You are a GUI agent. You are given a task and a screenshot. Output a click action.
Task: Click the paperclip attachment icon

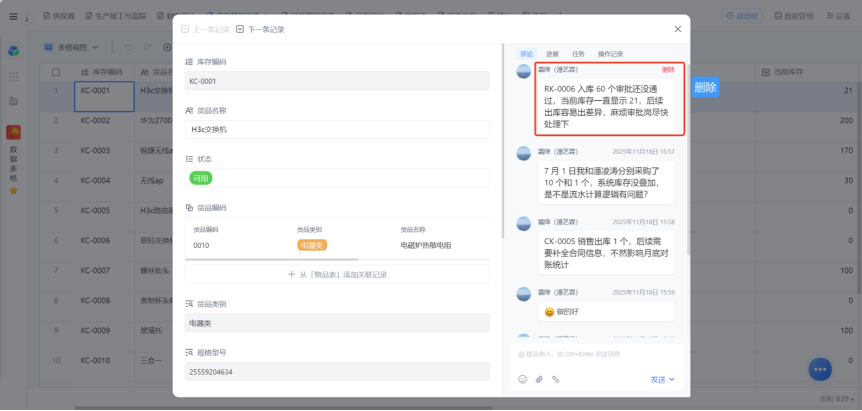point(539,379)
